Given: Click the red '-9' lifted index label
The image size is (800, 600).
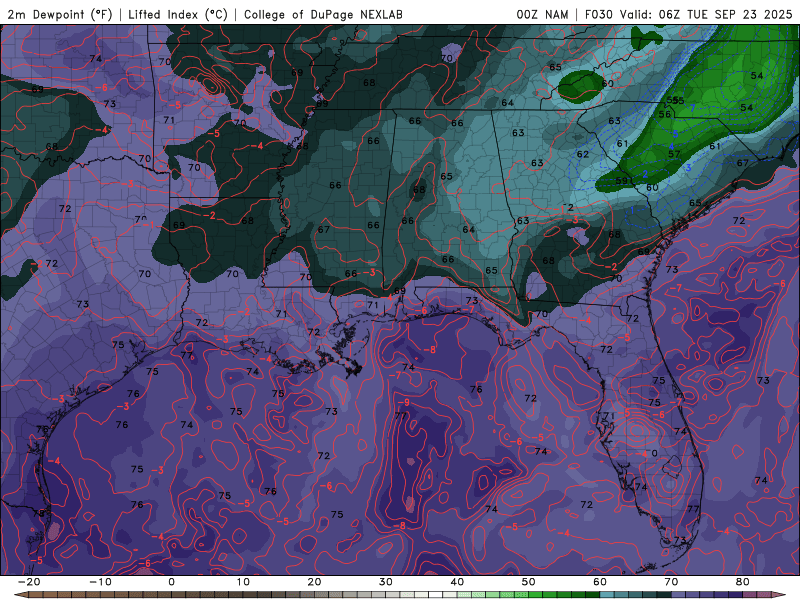Looking at the screenshot, I should [403, 403].
